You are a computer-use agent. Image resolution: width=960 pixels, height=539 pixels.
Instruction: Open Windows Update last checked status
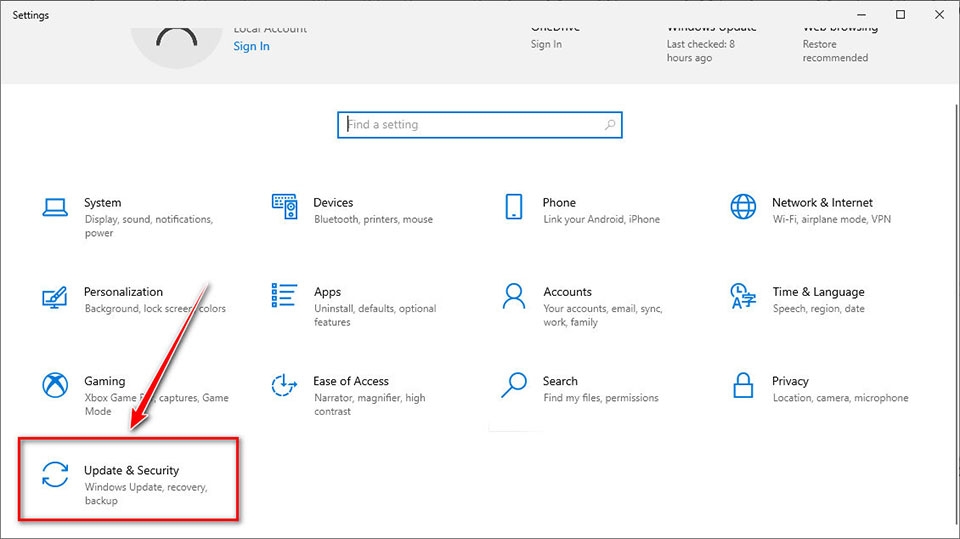(700, 51)
